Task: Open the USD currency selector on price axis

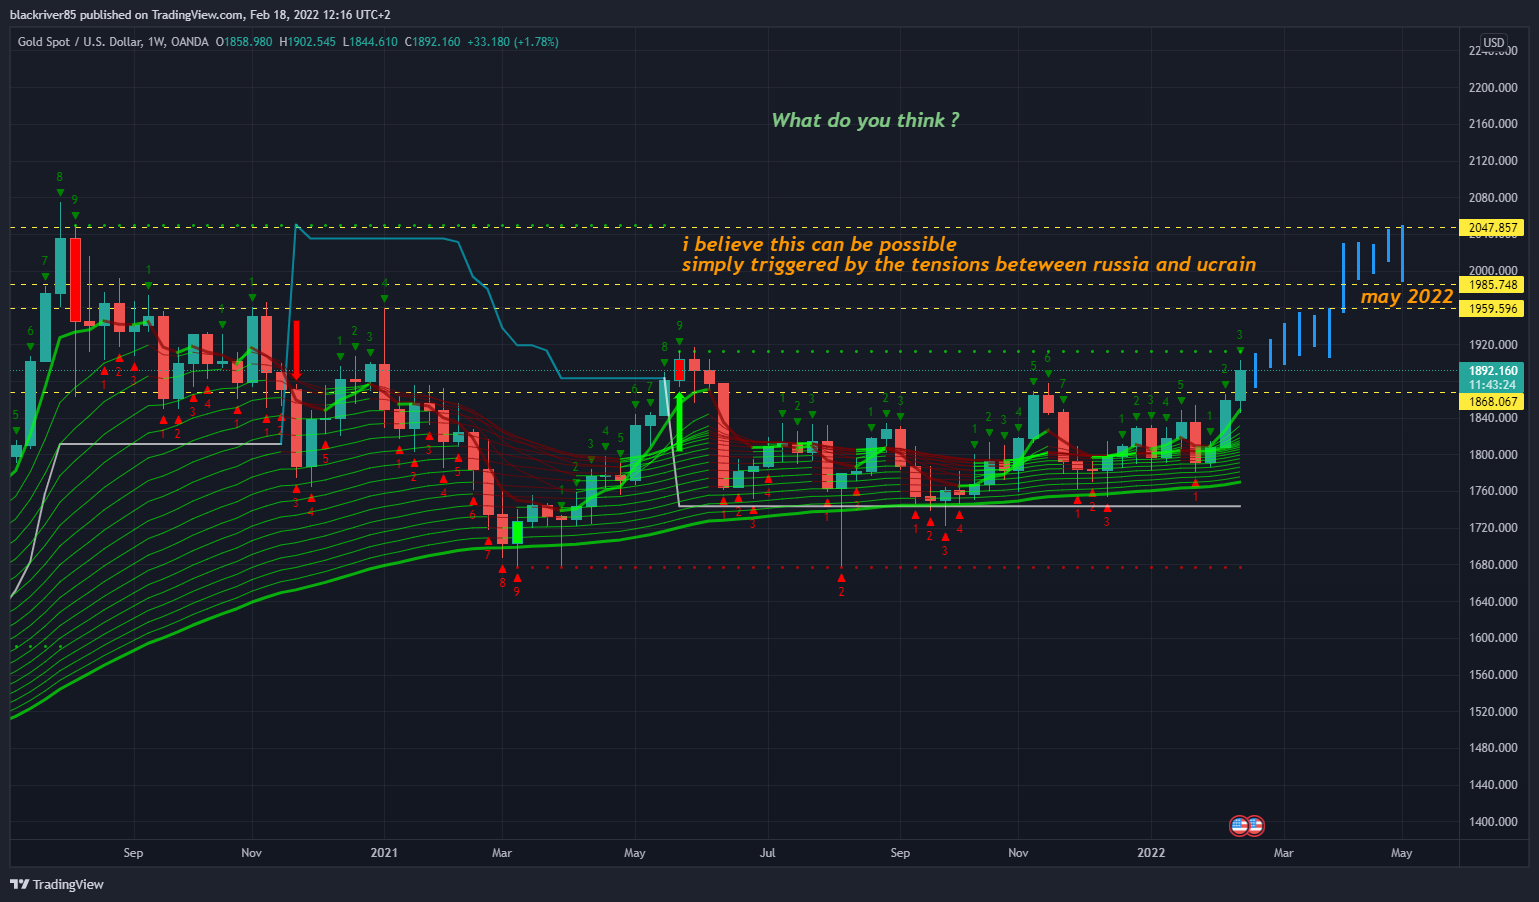Action: (x=1493, y=42)
